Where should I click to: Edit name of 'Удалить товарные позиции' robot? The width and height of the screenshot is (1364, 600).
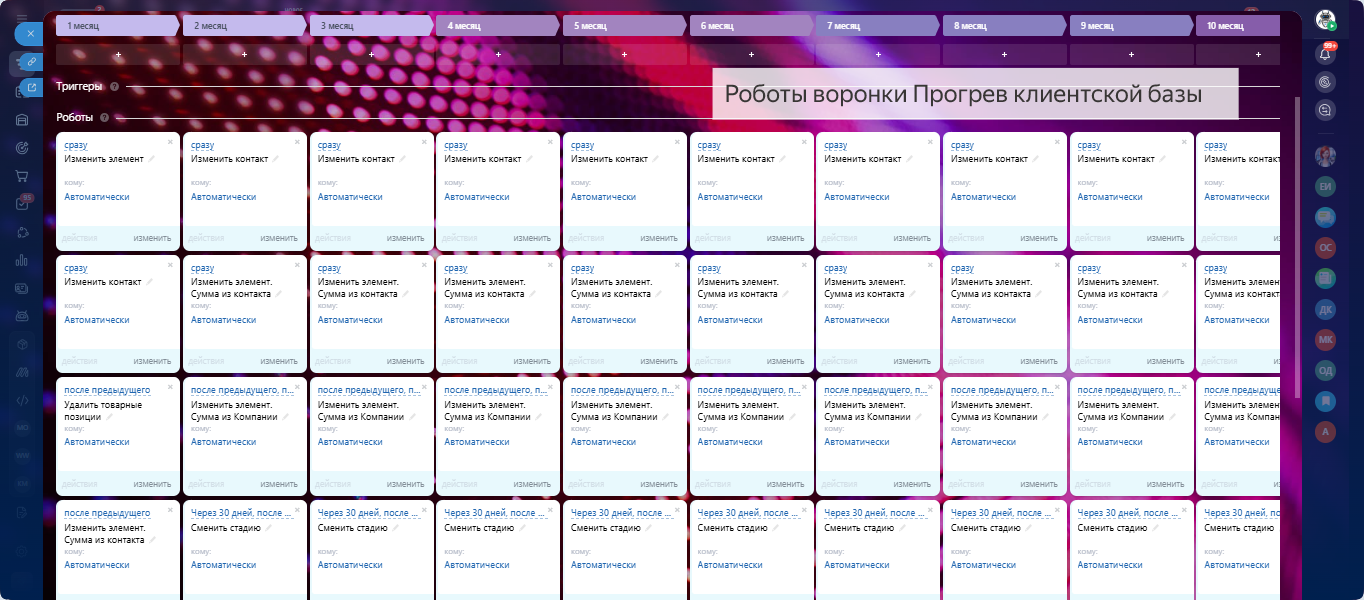click(x=109, y=417)
